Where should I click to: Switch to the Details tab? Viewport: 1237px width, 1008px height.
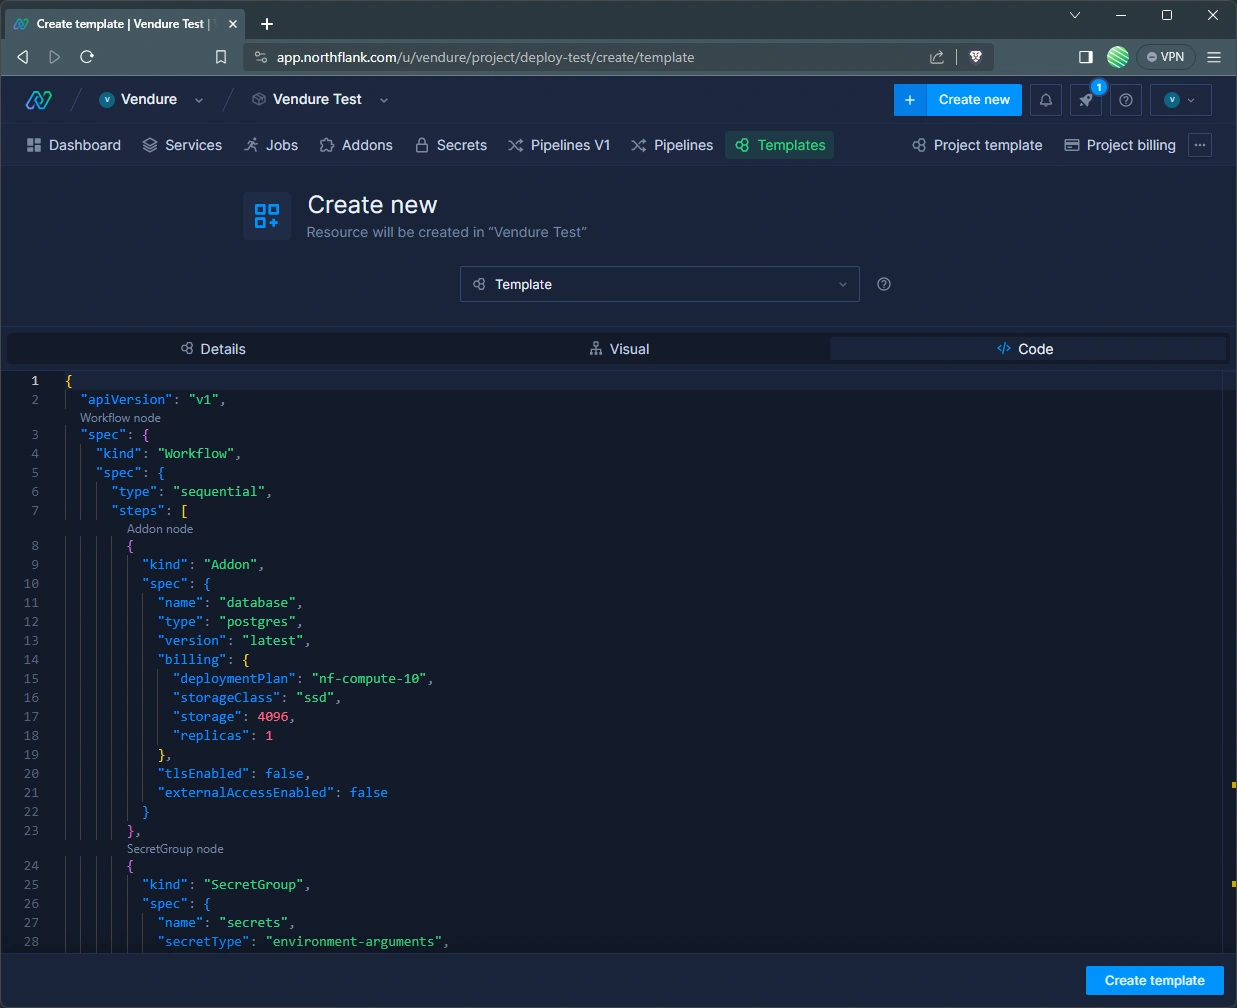213,349
